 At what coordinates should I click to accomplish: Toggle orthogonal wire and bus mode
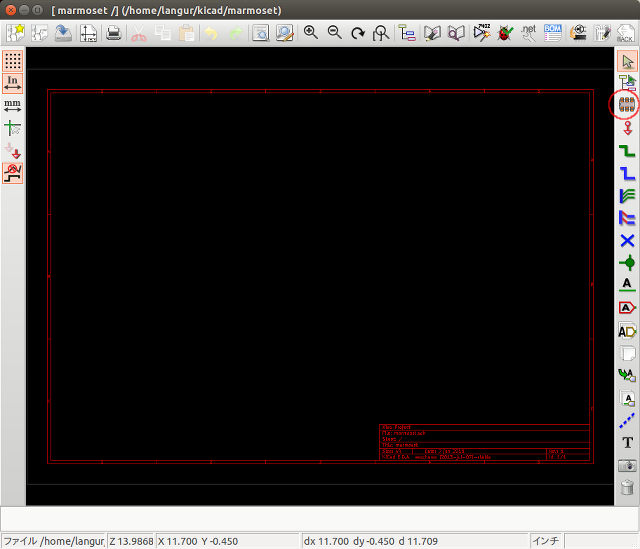tap(13, 173)
